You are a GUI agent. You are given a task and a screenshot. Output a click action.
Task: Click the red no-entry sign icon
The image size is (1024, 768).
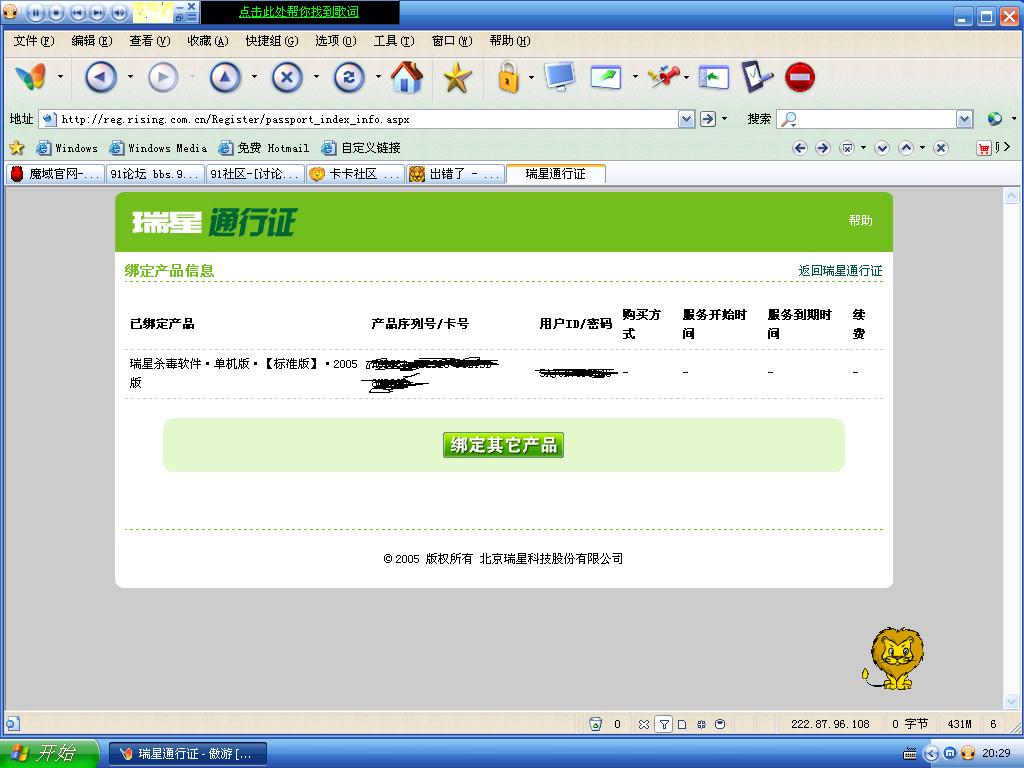(x=800, y=77)
